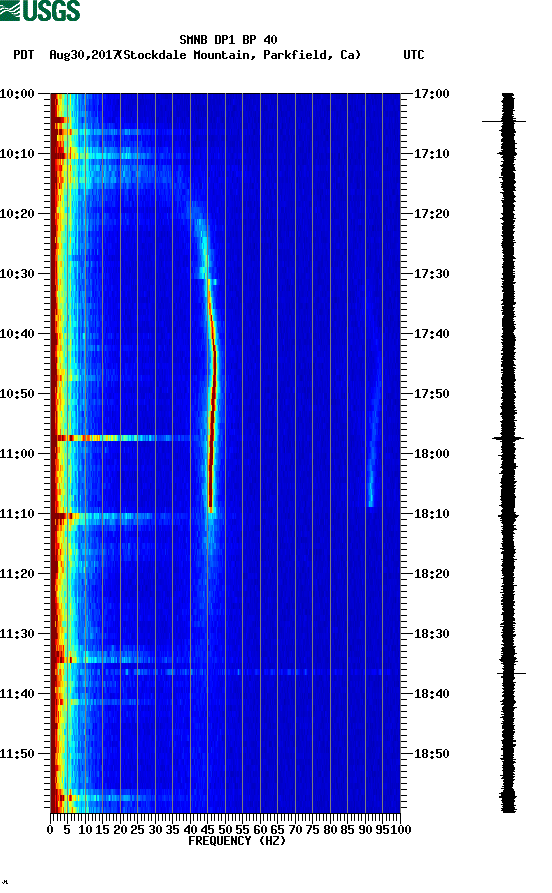This screenshot has height=893, width=552.
Task: Click the "18:10" UTC time label
Action: pyautogui.click(x=432, y=514)
